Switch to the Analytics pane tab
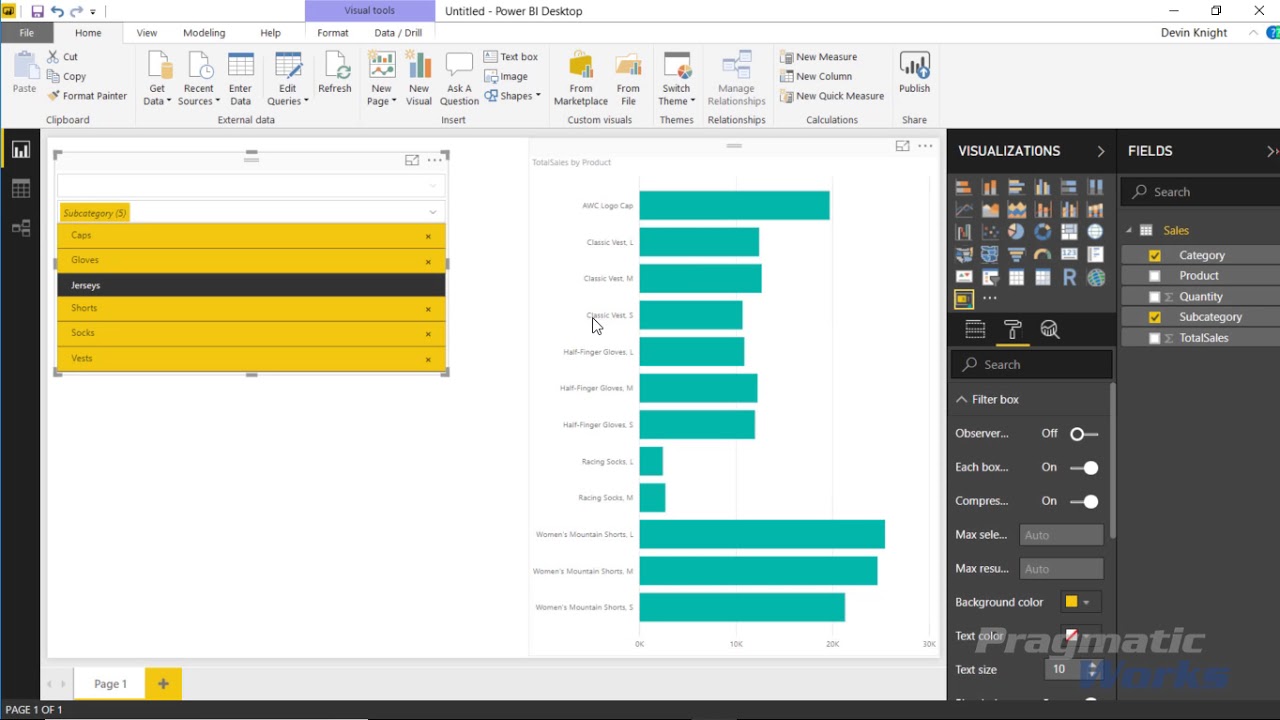1280x720 pixels. [1049, 329]
